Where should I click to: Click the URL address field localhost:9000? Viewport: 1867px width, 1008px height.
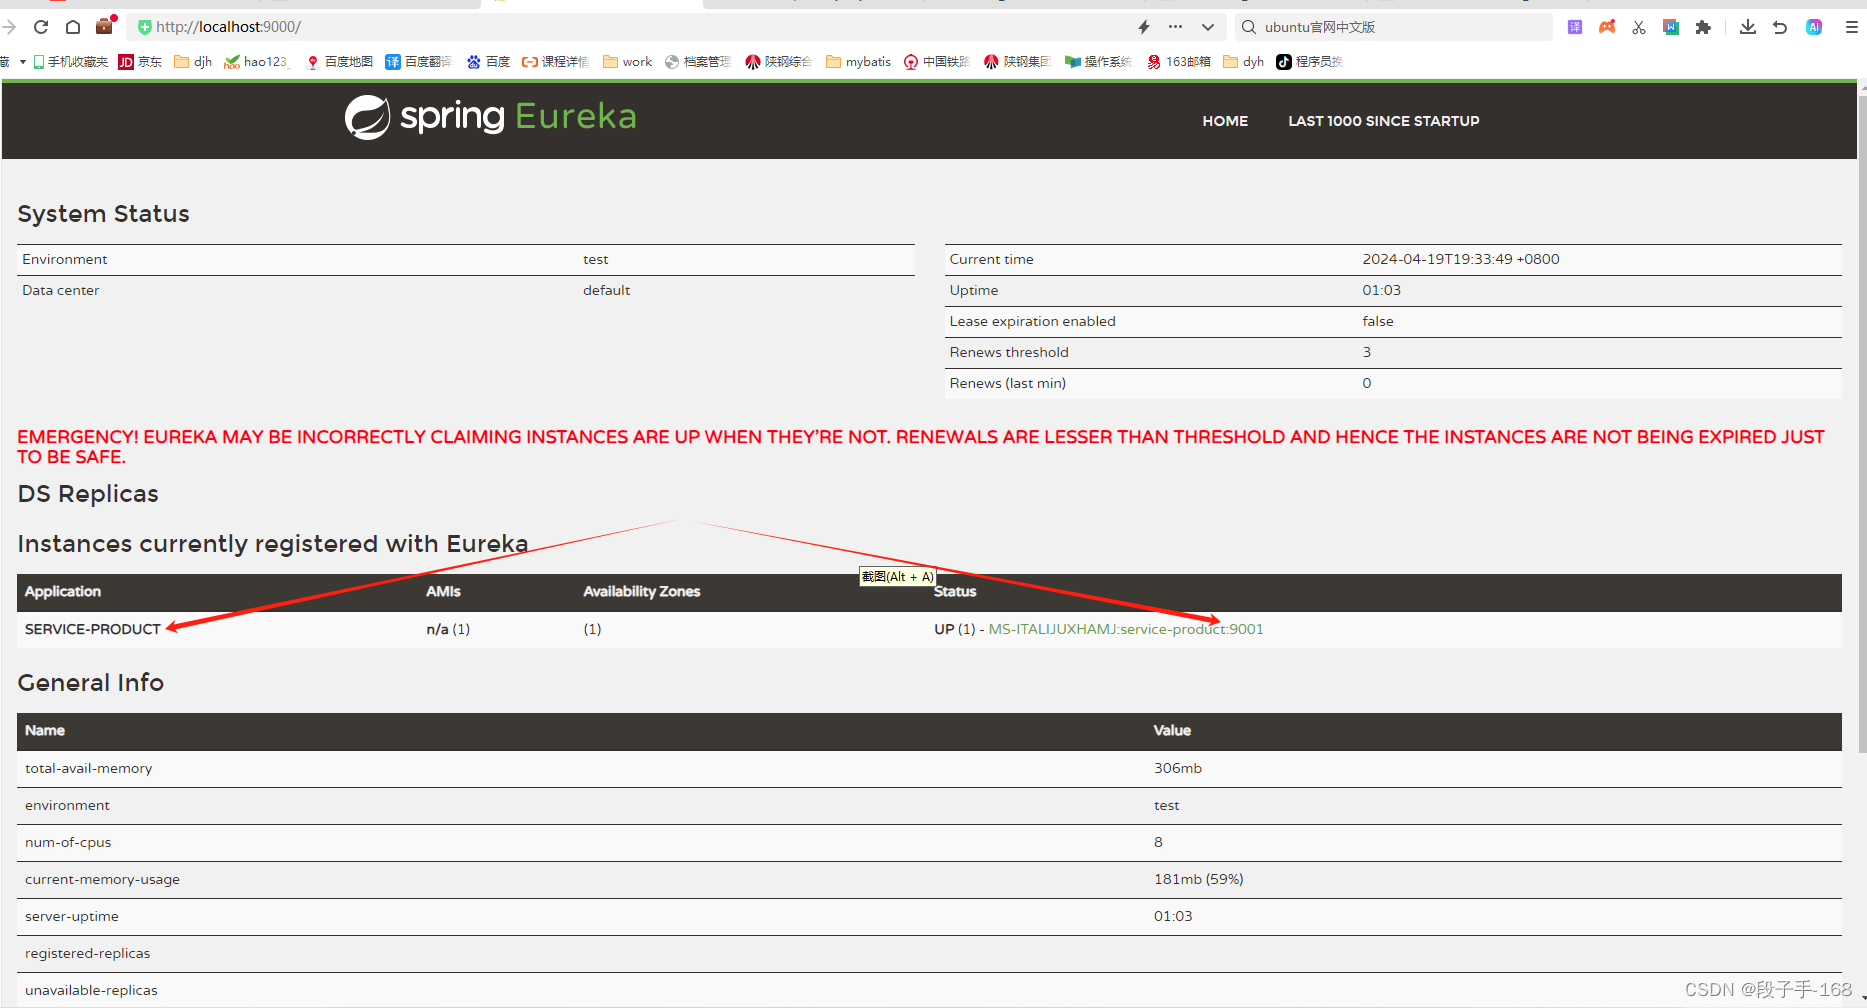640,27
